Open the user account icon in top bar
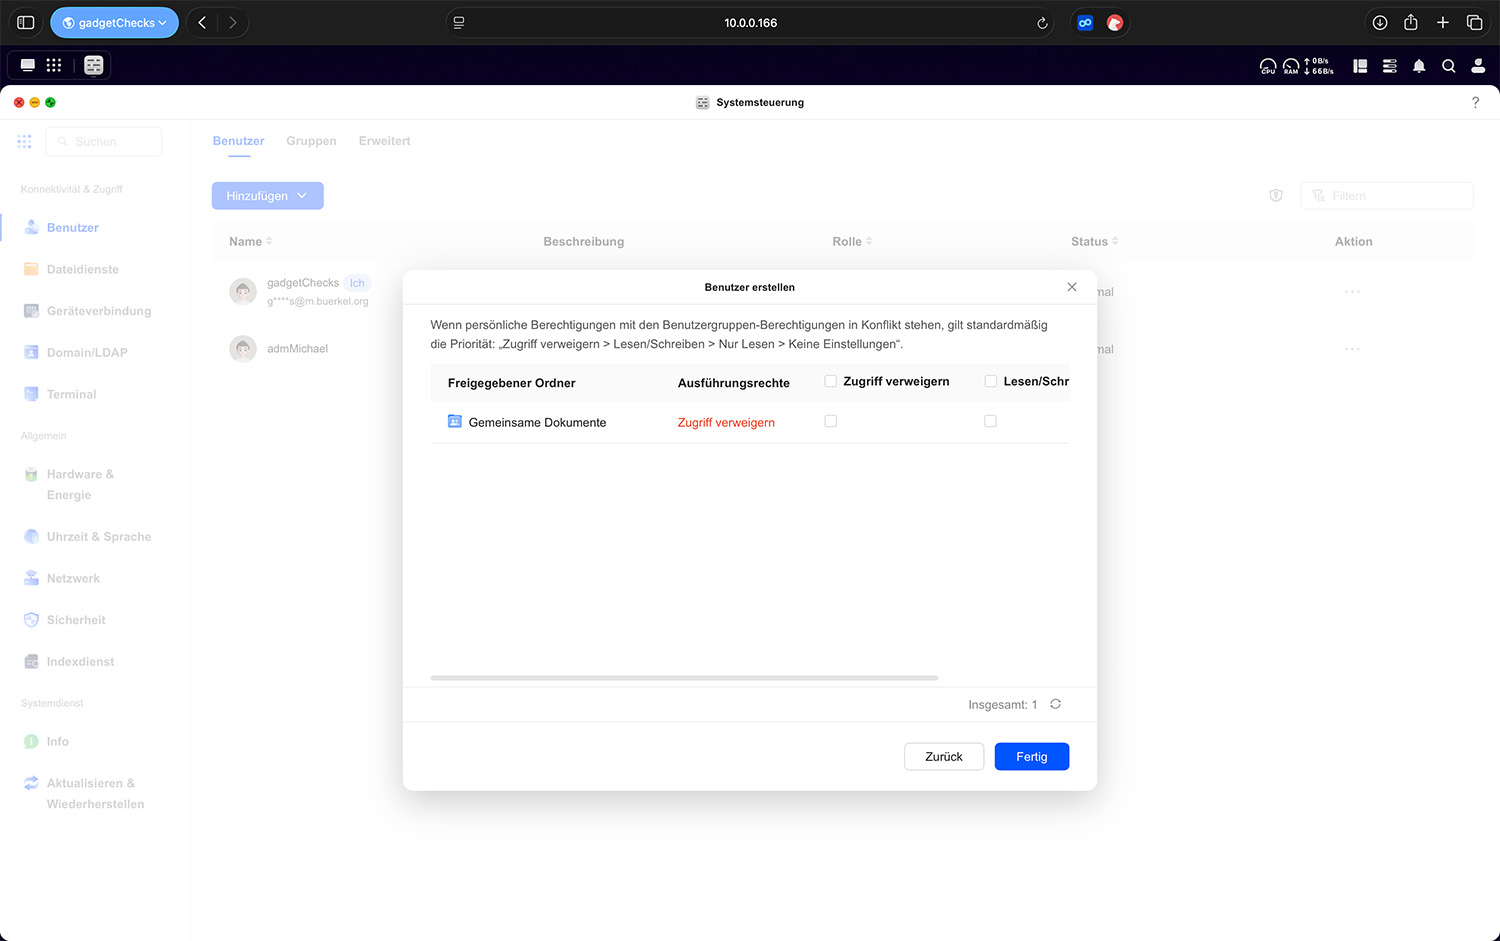Screen dimensions: 1500x941 tap(1477, 66)
